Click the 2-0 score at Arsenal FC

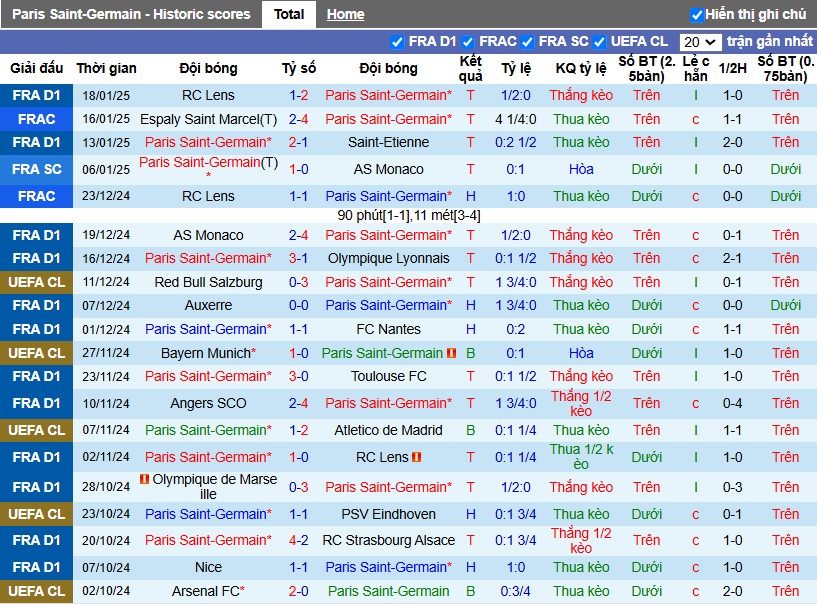point(299,591)
